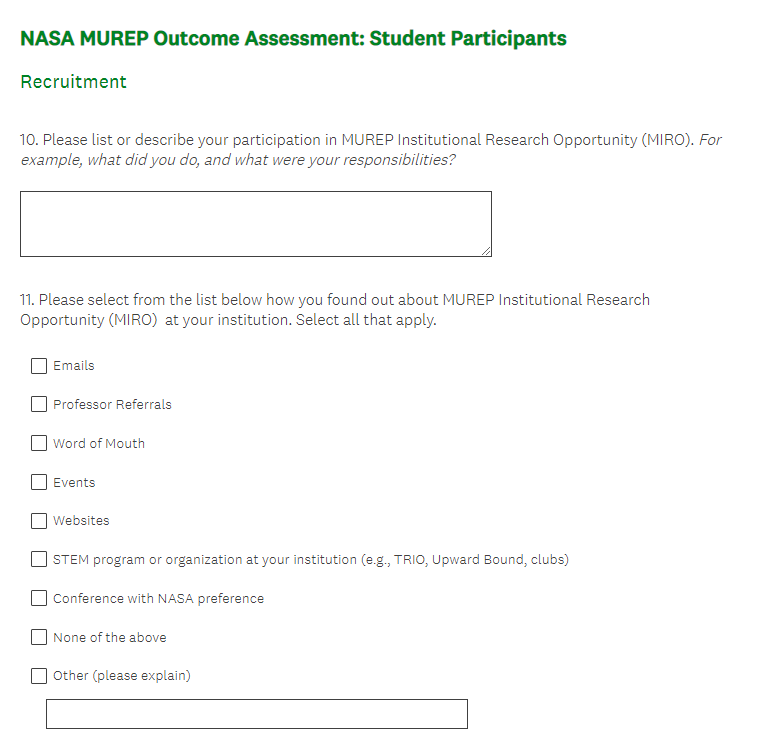Toggle the Conference with NASA preference checkbox
Screen dimensions: 771x754
pos(39,598)
